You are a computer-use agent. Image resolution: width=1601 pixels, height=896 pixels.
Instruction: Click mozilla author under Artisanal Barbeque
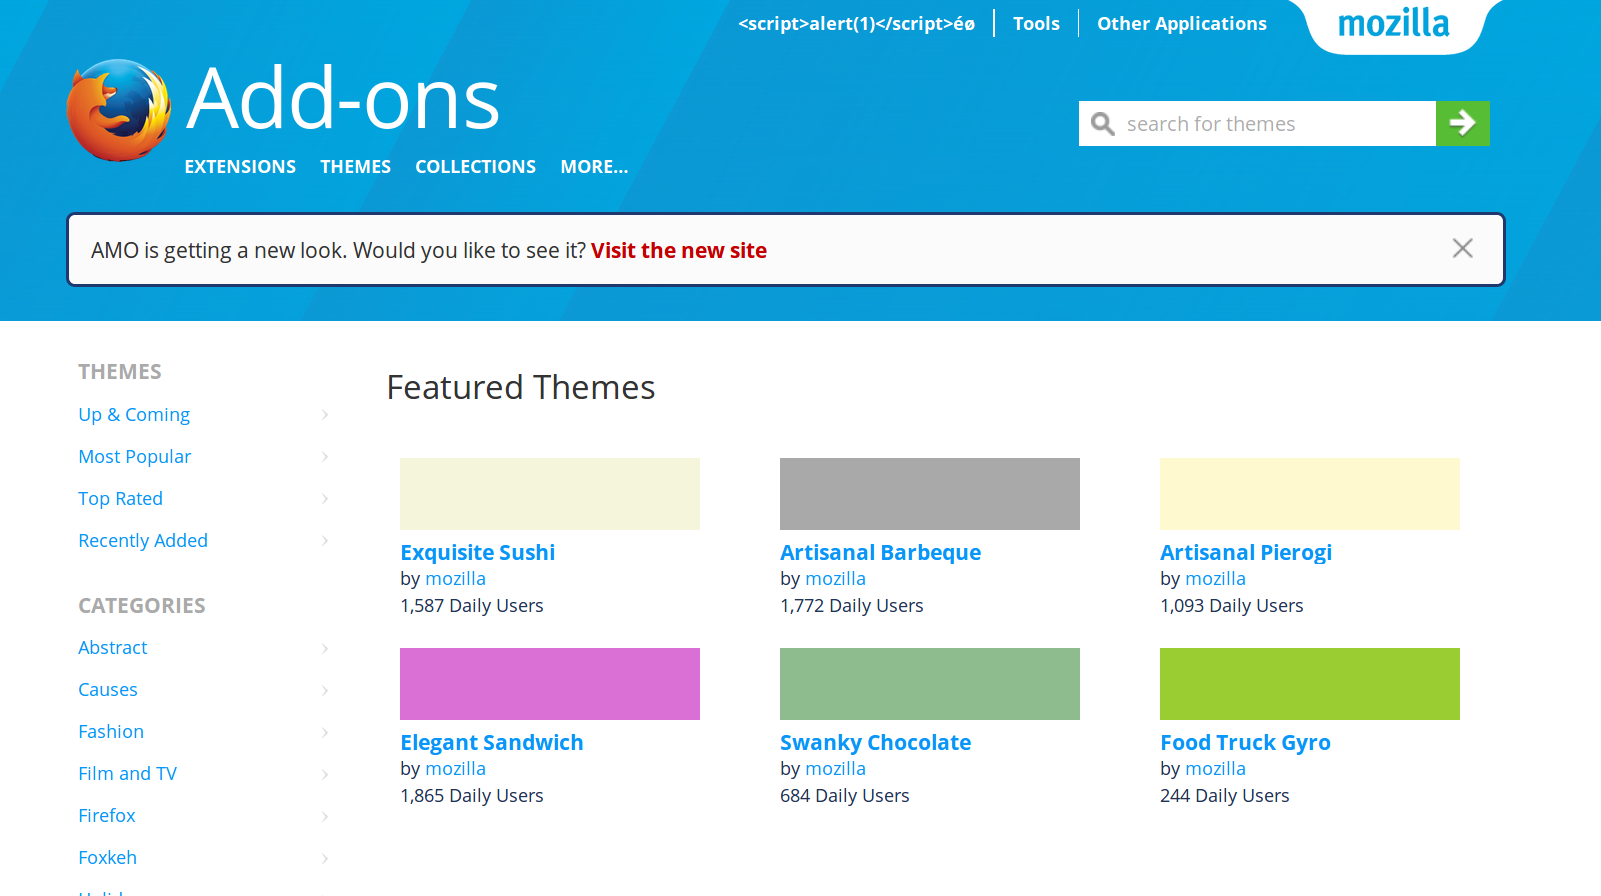click(x=835, y=579)
